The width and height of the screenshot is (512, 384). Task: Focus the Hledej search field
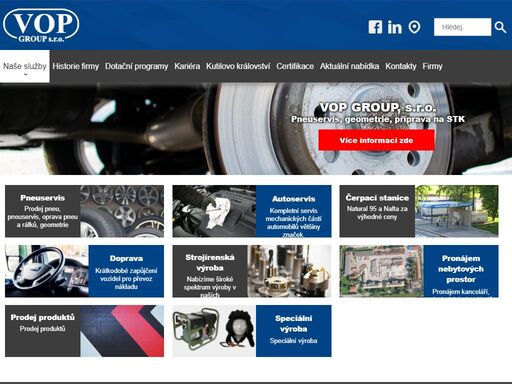coord(462,27)
